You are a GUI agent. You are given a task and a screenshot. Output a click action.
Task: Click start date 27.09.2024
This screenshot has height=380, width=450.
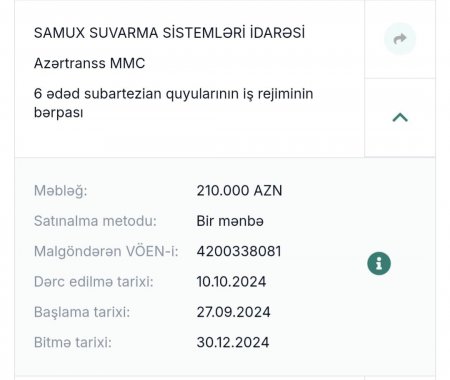point(233,312)
